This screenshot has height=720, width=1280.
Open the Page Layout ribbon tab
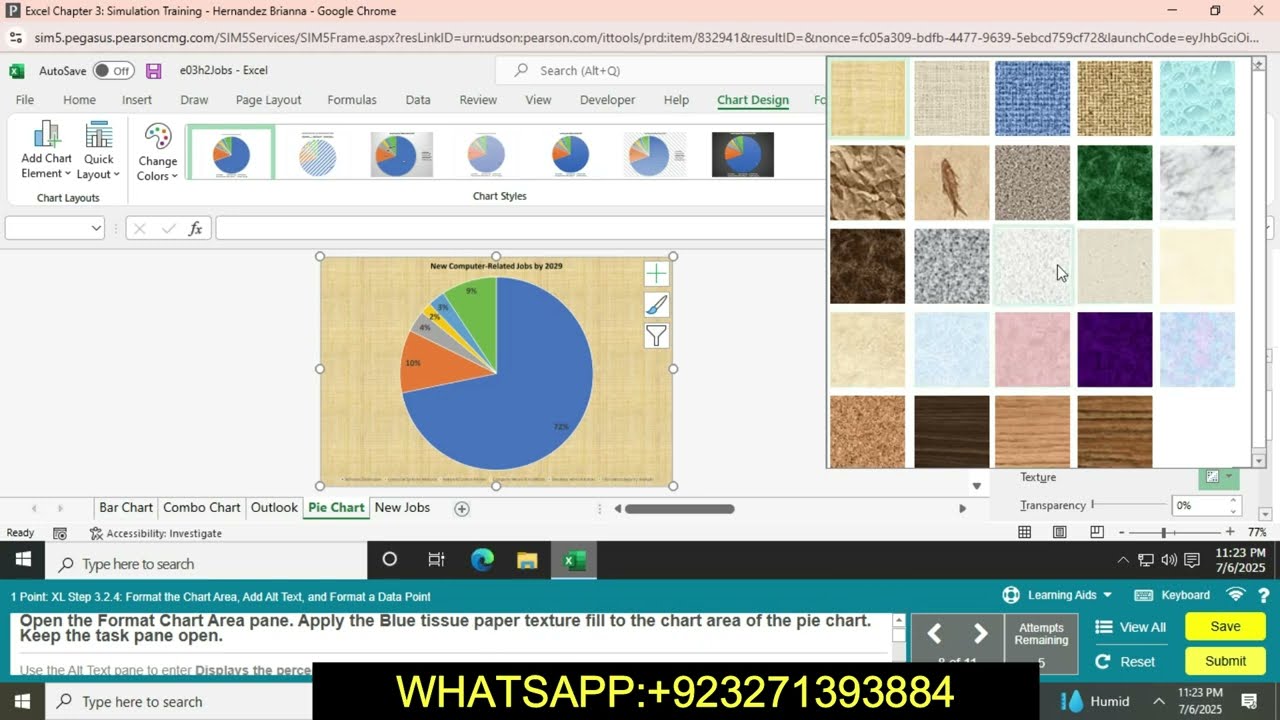pos(268,100)
